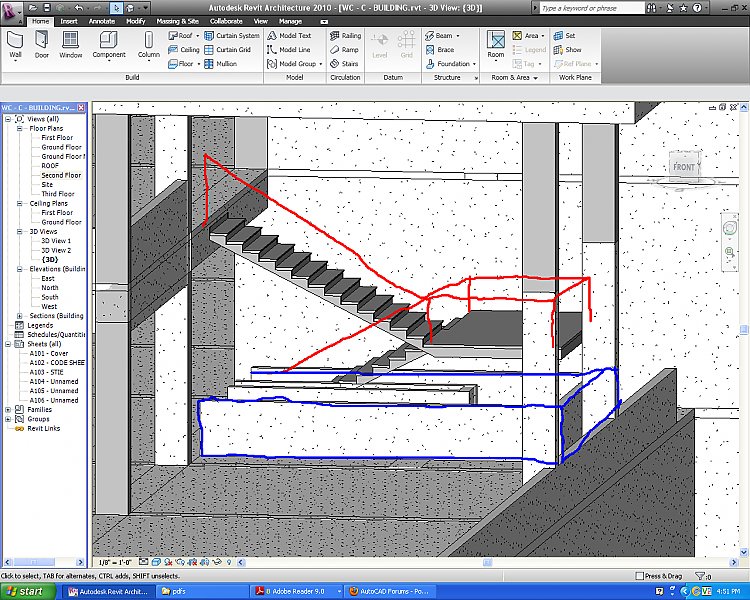Image resolution: width=750 pixels, height=600 pixels.
Task: Choose the Curtain System tool
Action: pos(232,35)
